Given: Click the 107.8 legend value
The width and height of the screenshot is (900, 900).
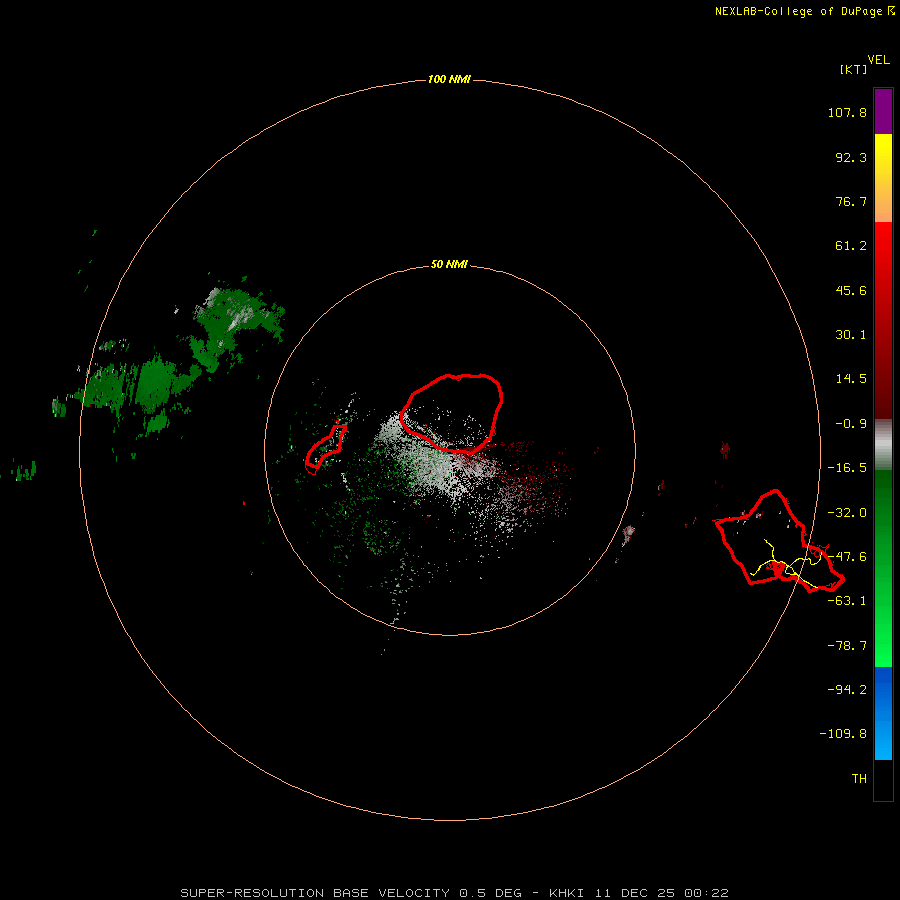Looking at the screenshot, I should pyautogui.click(x=847, y=112).
